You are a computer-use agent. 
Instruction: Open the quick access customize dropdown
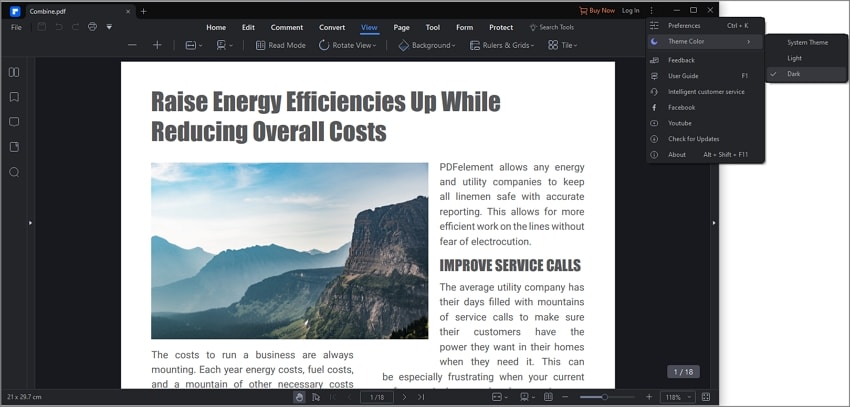pyautogui.click(x=109, y=27)
